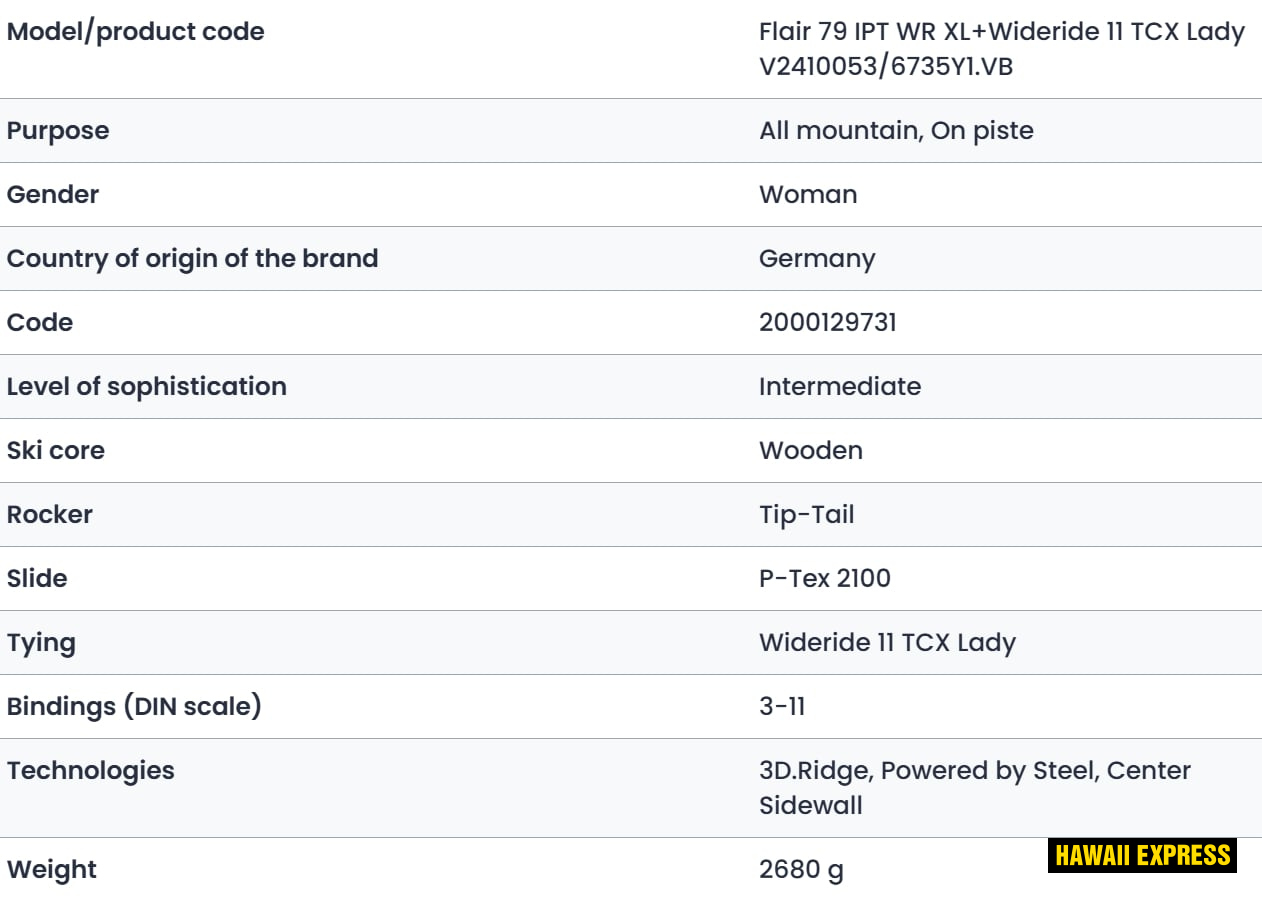Click the Model/product code label
This screenshot has width=1262, height=898.
click(136, 32)
